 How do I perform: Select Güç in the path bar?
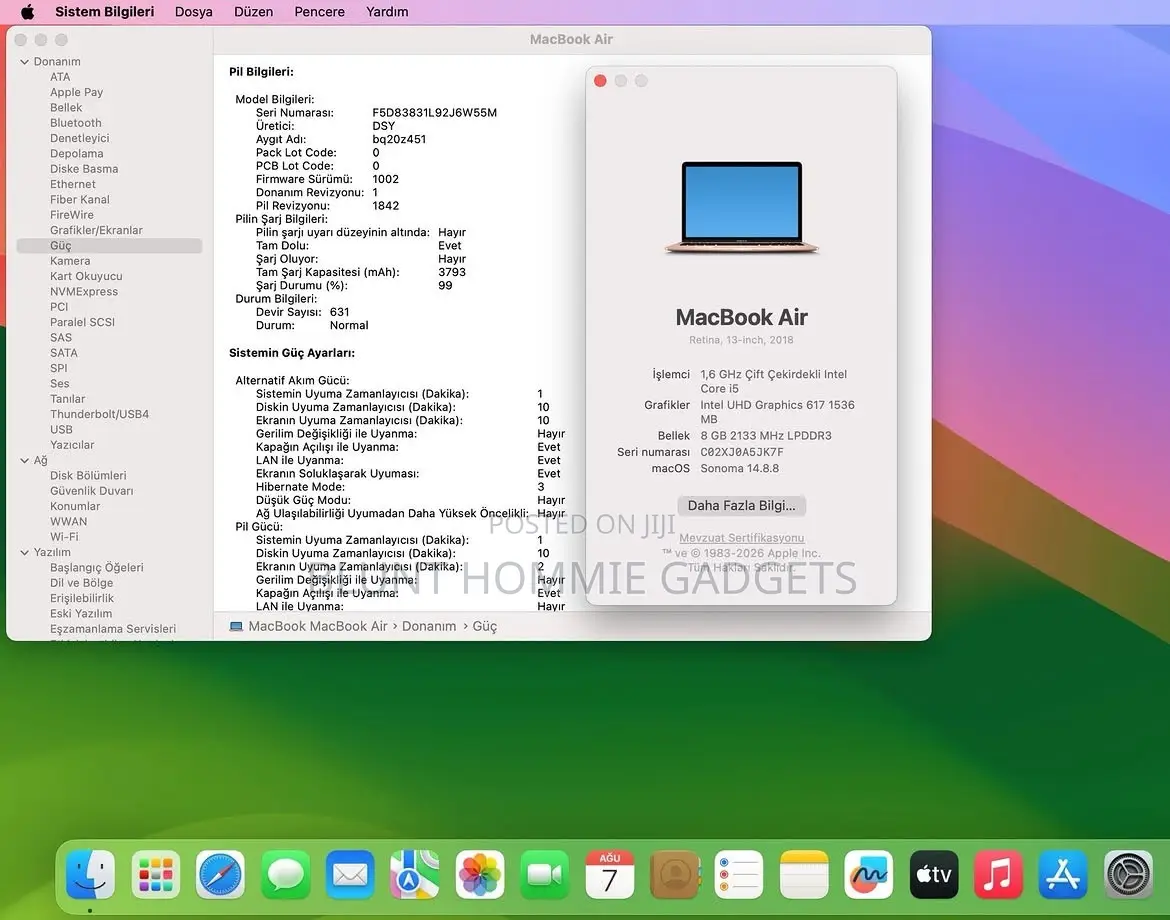[x=484, y=627]
